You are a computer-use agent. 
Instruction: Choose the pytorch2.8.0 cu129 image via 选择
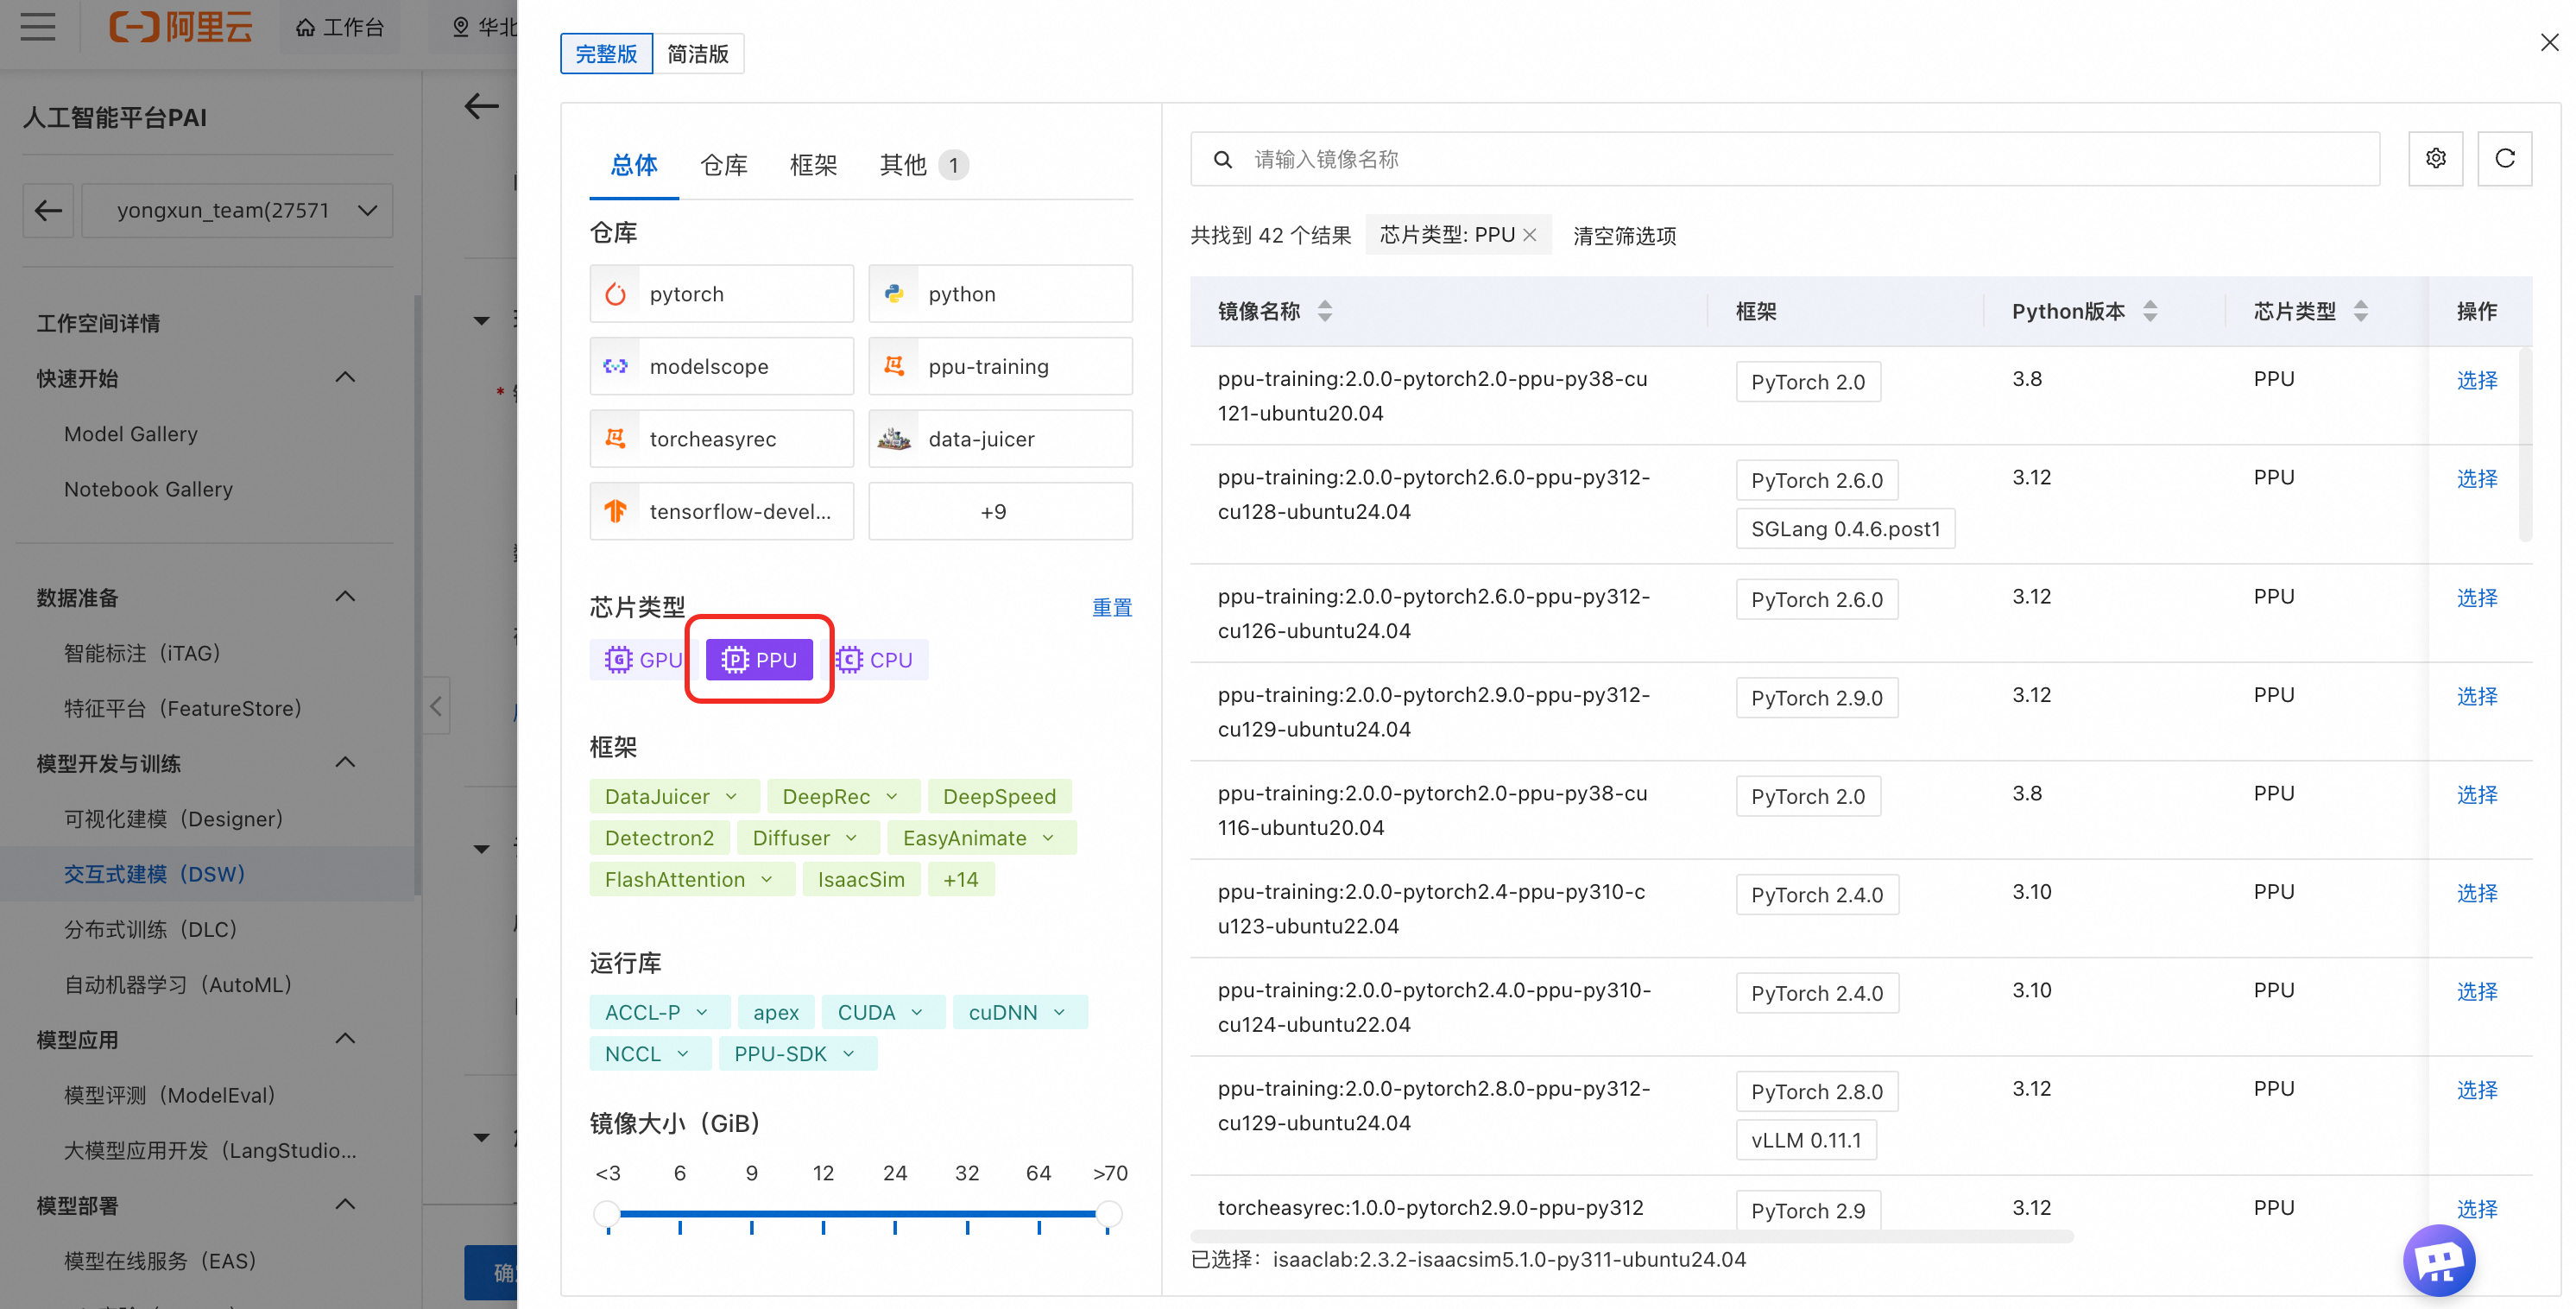click(2476, 1090)
